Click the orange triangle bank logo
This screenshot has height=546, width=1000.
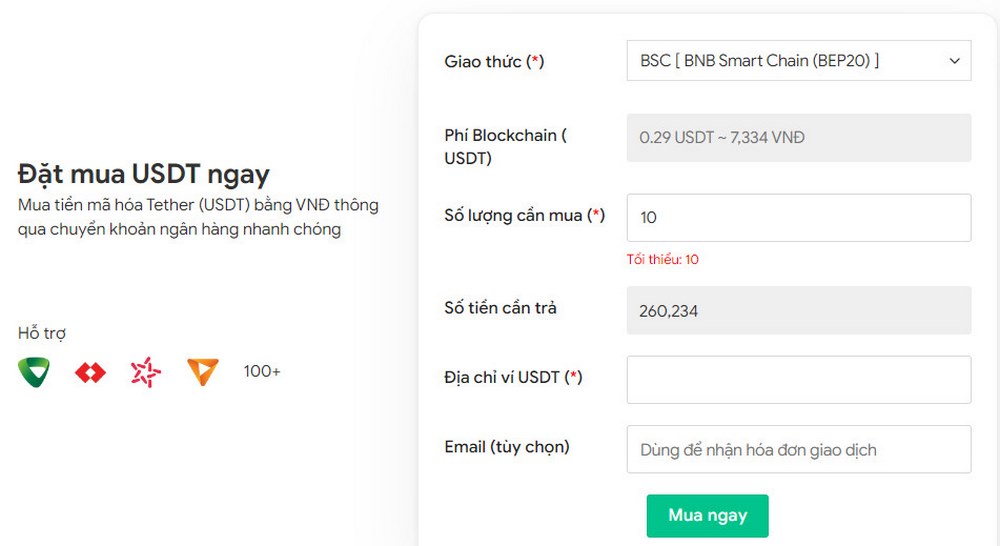(x=203, y=372)
